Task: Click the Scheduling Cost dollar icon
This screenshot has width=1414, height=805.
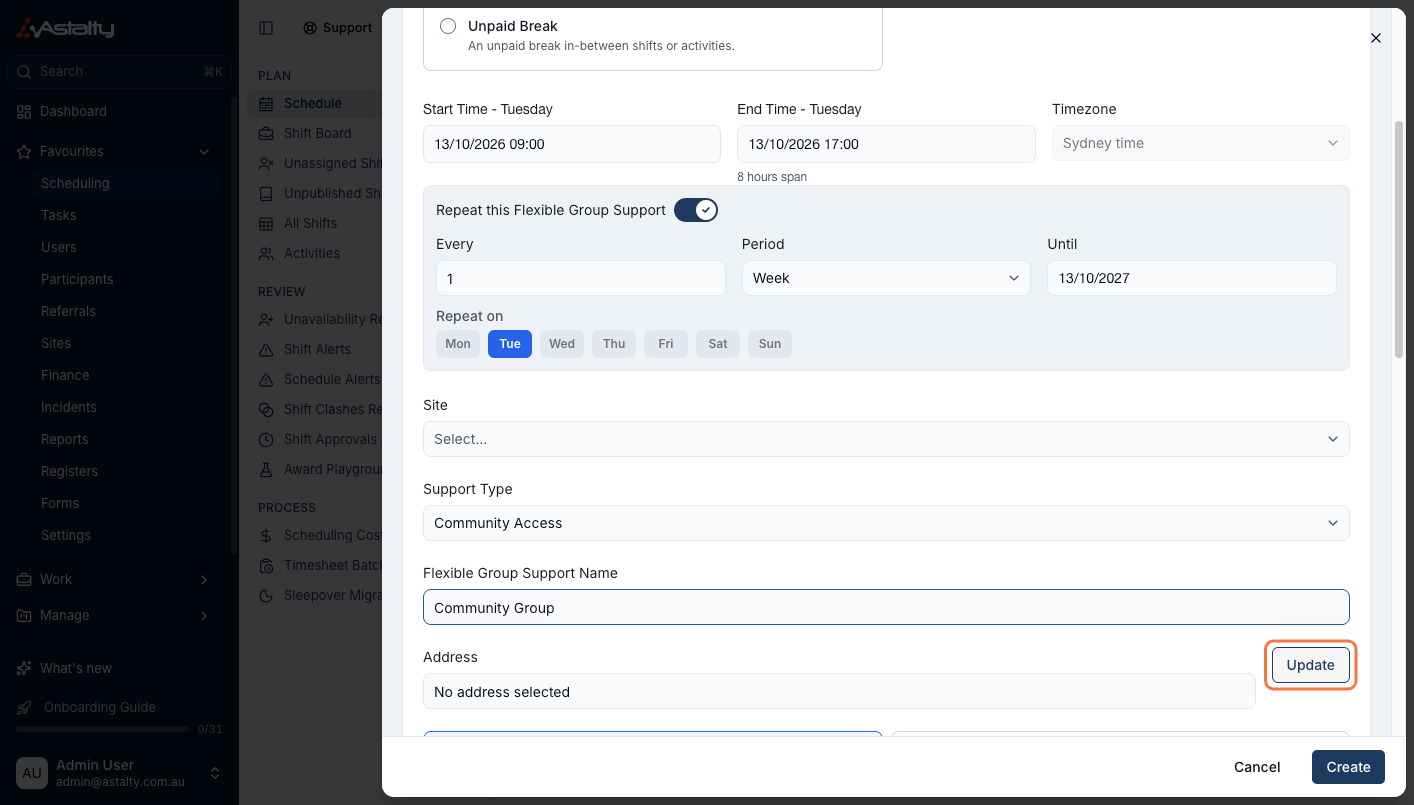Action: pyautogui.click(x=266, y=535)
